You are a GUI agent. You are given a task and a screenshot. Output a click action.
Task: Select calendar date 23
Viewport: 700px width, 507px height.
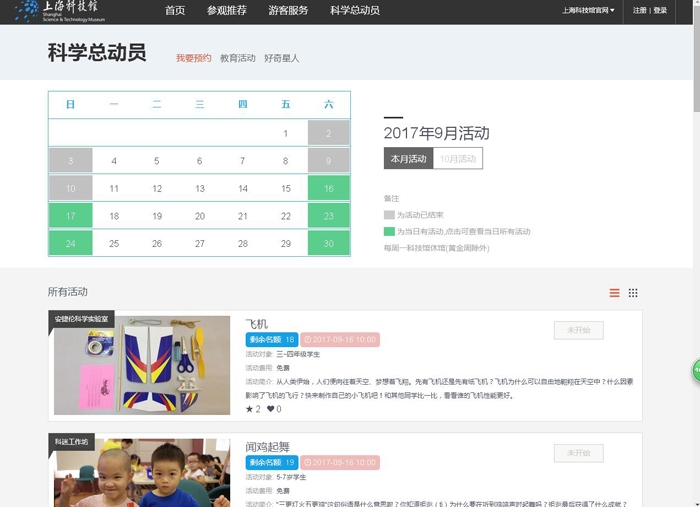coord(329,216)
